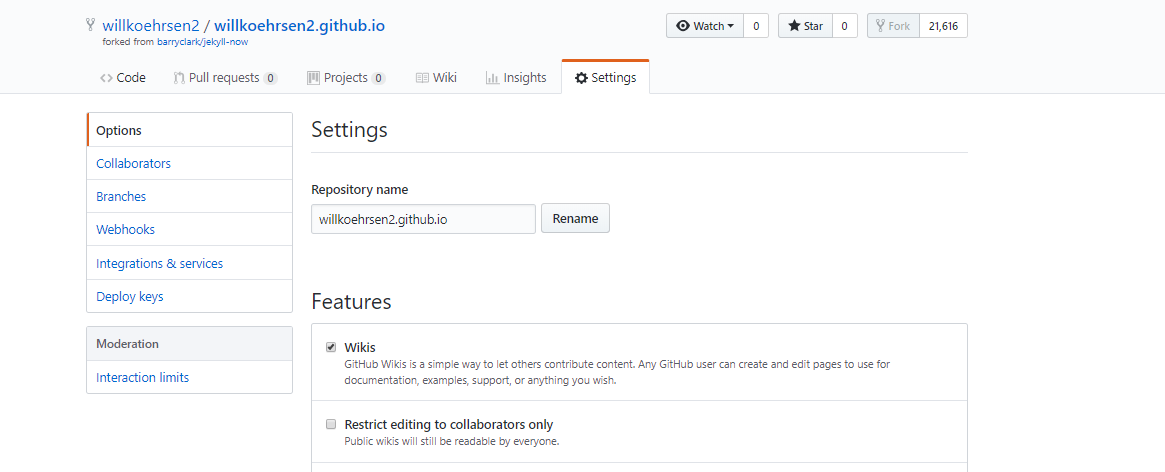
Task: Open the barryclark/jekyll-now source repository link
Action: pos(203,42)
